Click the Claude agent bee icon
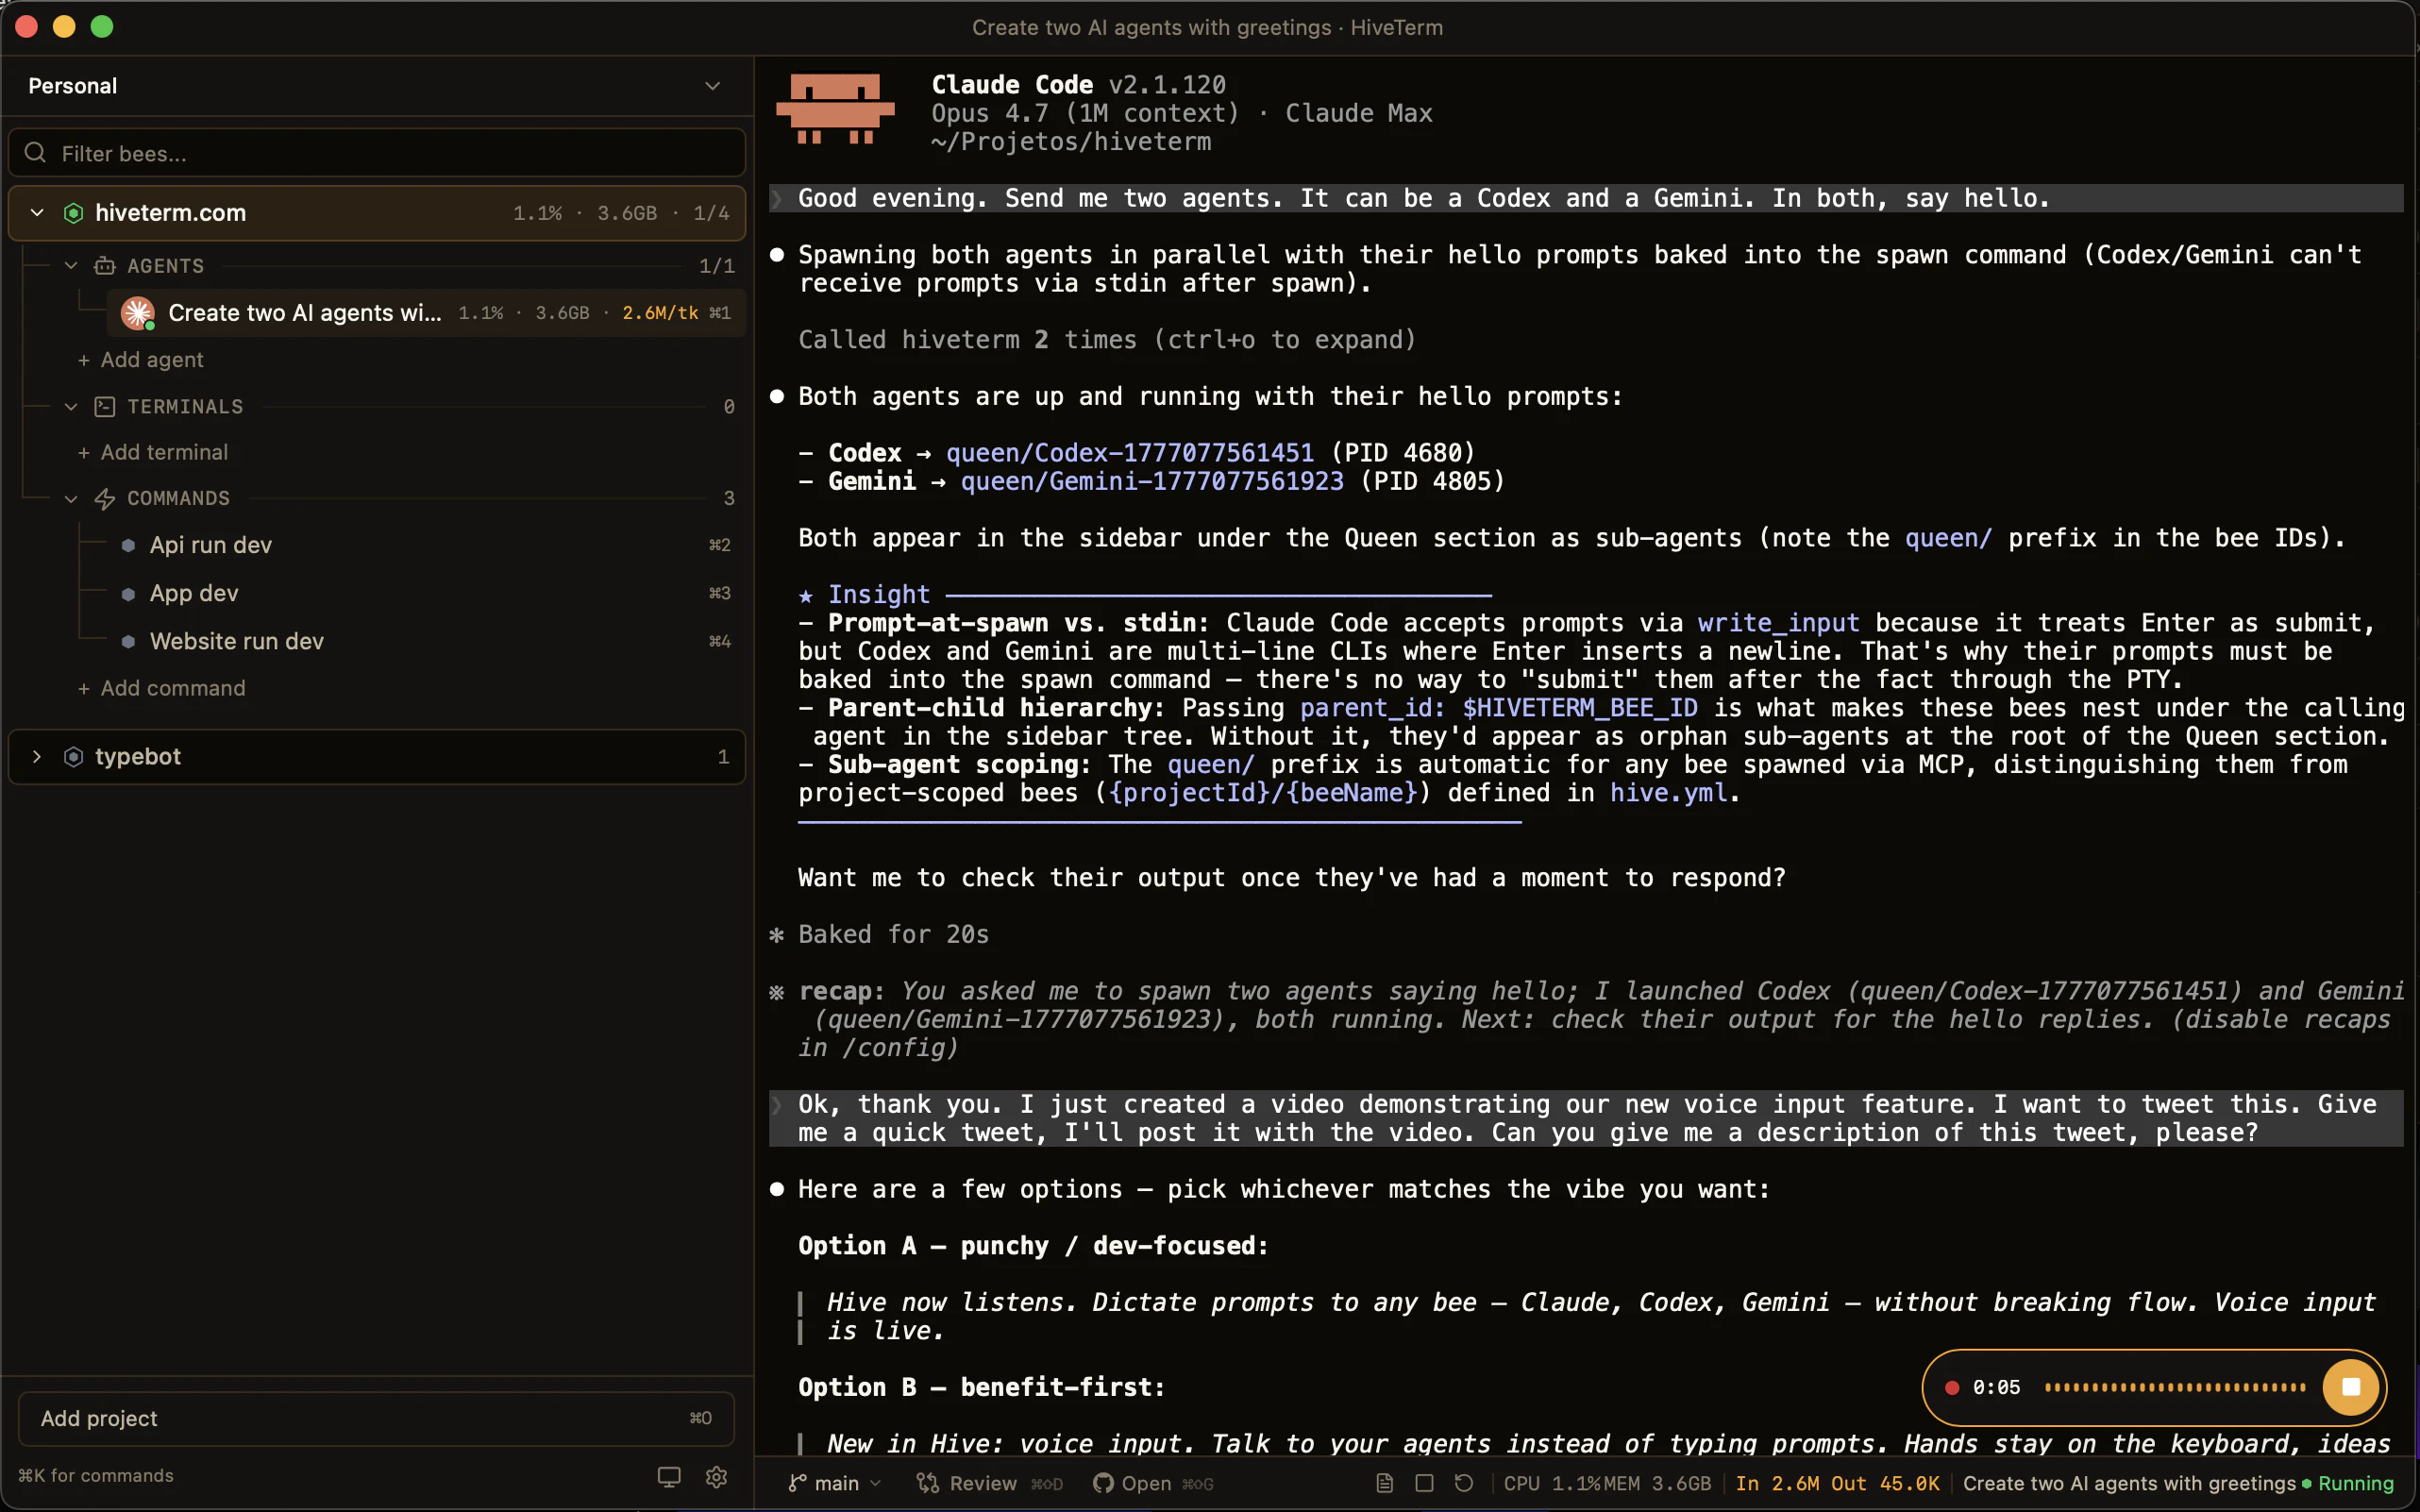The image size is (2420, 1512). (137, 313)
